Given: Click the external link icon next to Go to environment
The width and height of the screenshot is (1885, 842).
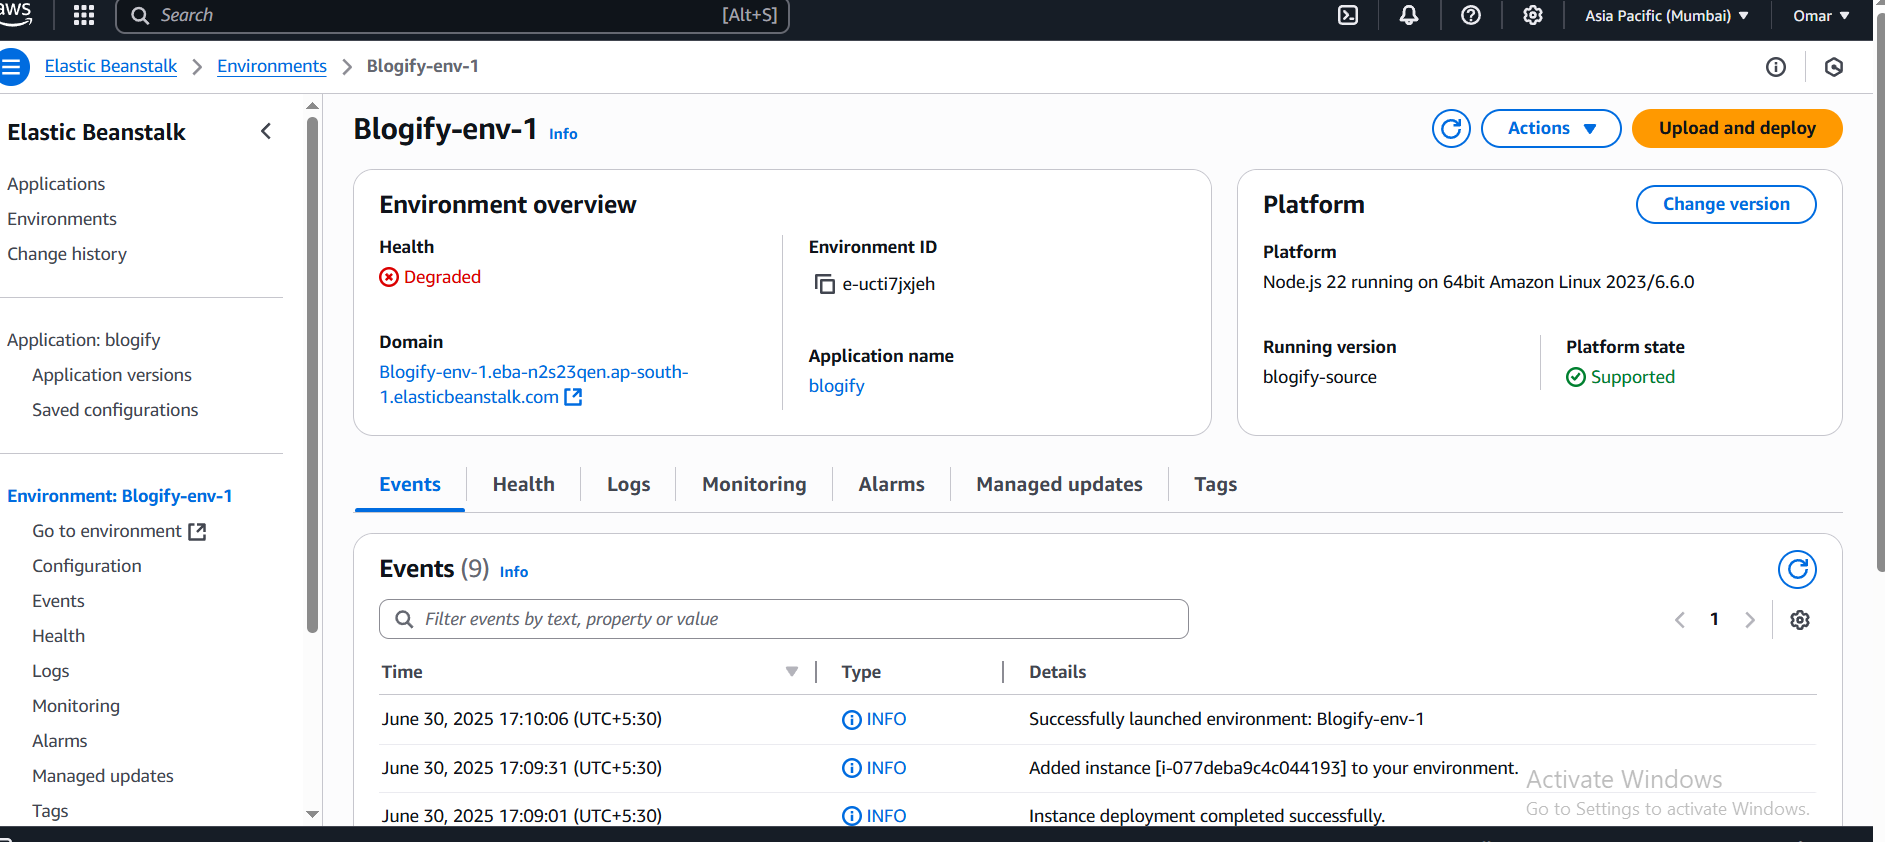Looking at the screenshot, I should [x=197, y=532].
